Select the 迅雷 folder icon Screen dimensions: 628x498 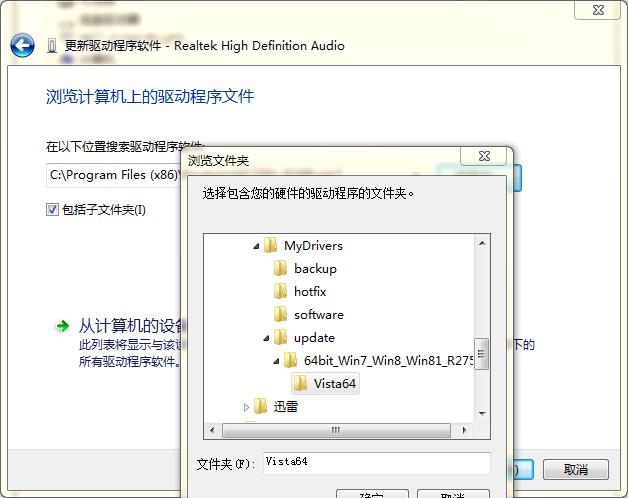point(261,406)
